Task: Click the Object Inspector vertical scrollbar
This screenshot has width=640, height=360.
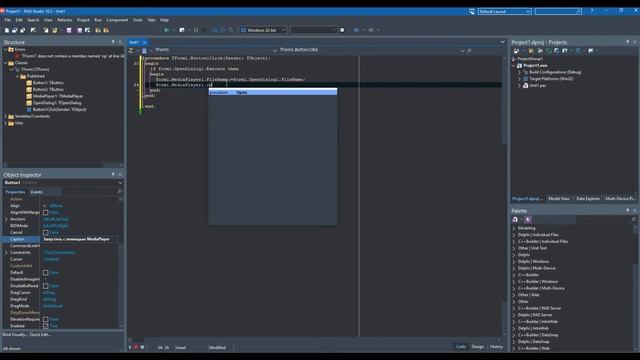Action: click(121, 262)
